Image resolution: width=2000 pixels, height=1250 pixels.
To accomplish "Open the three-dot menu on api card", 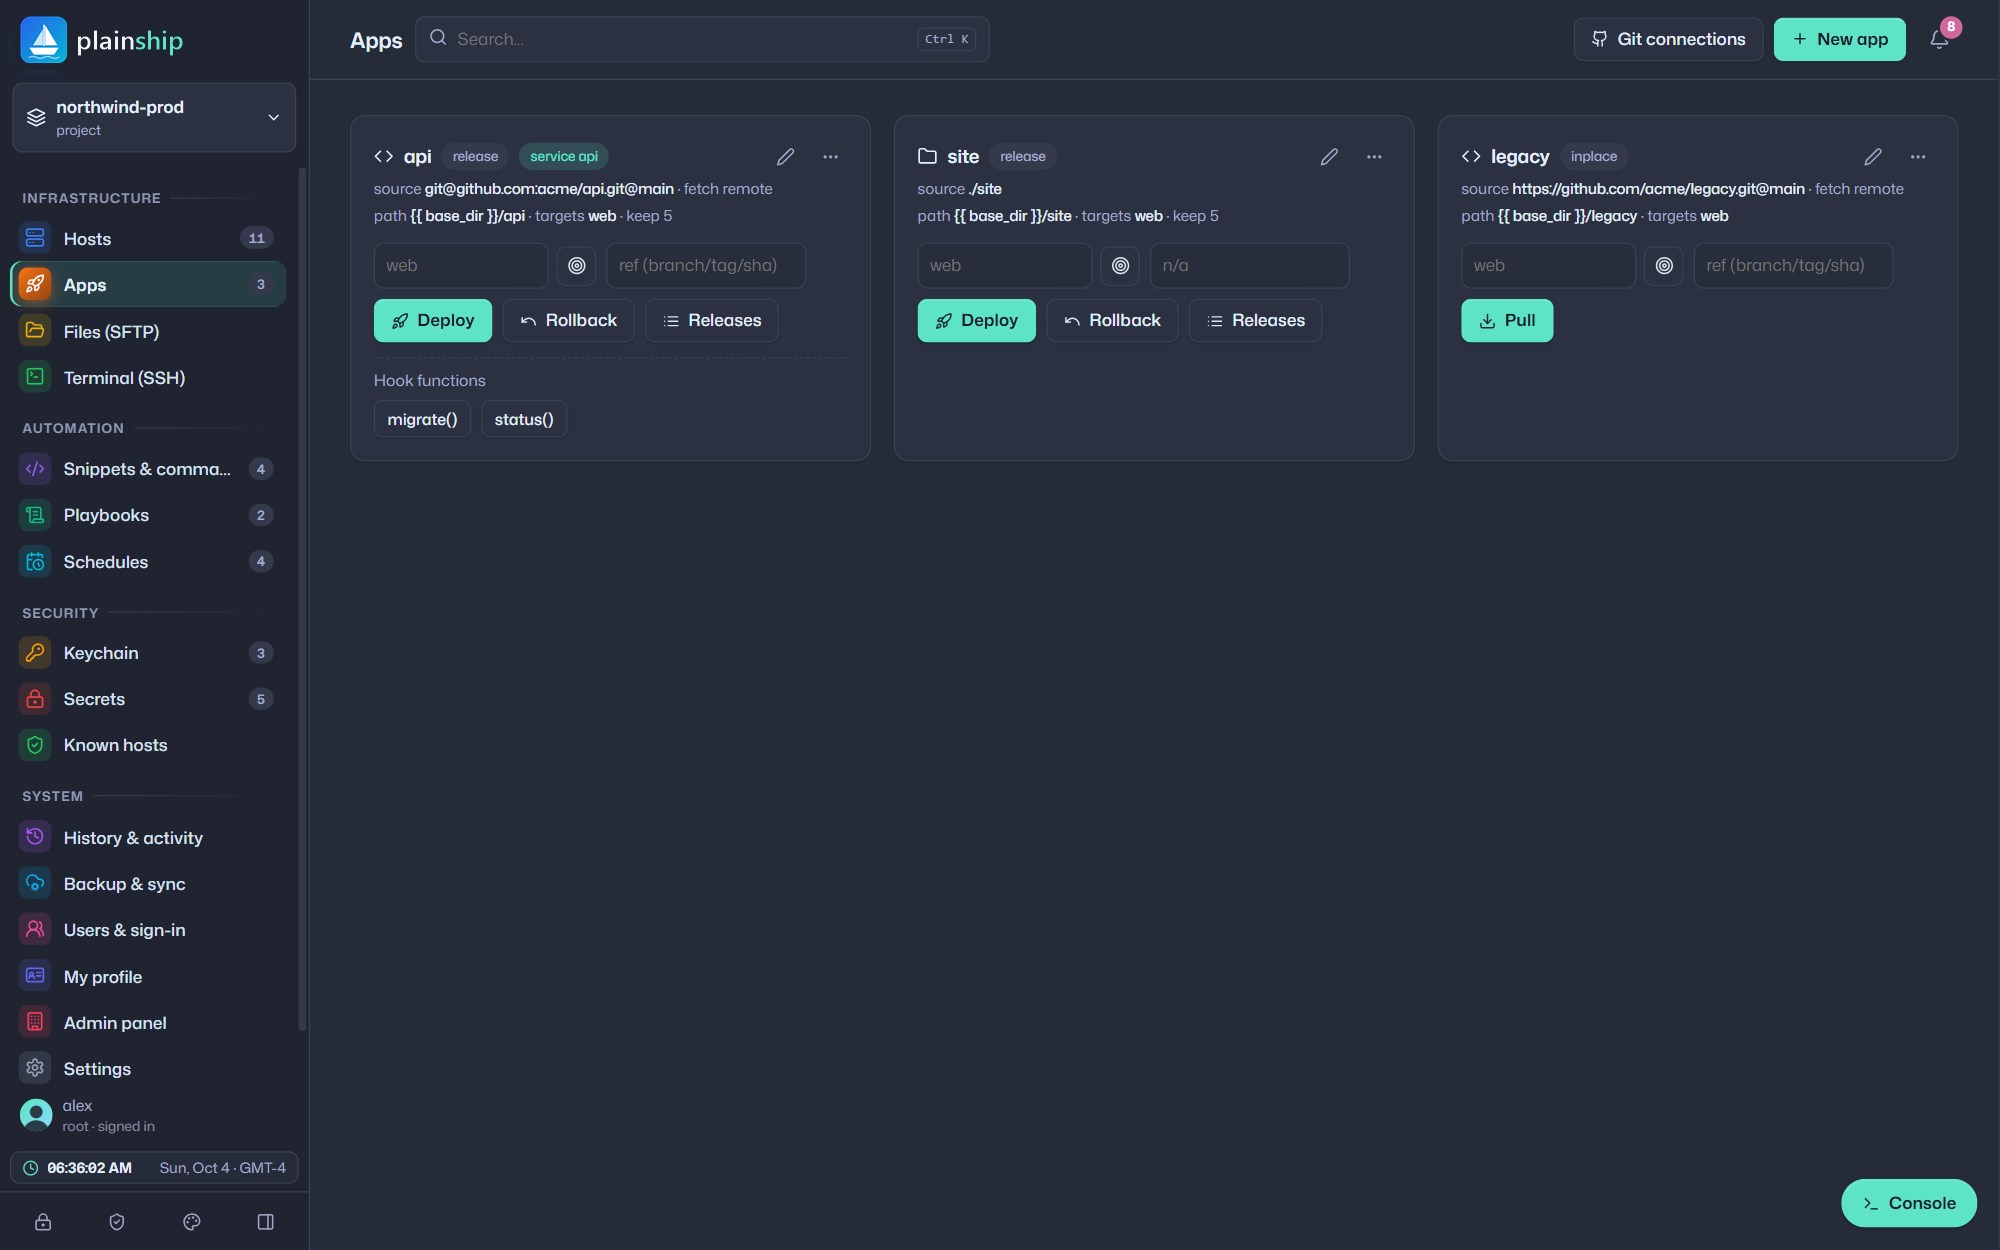I will [830, 156].
